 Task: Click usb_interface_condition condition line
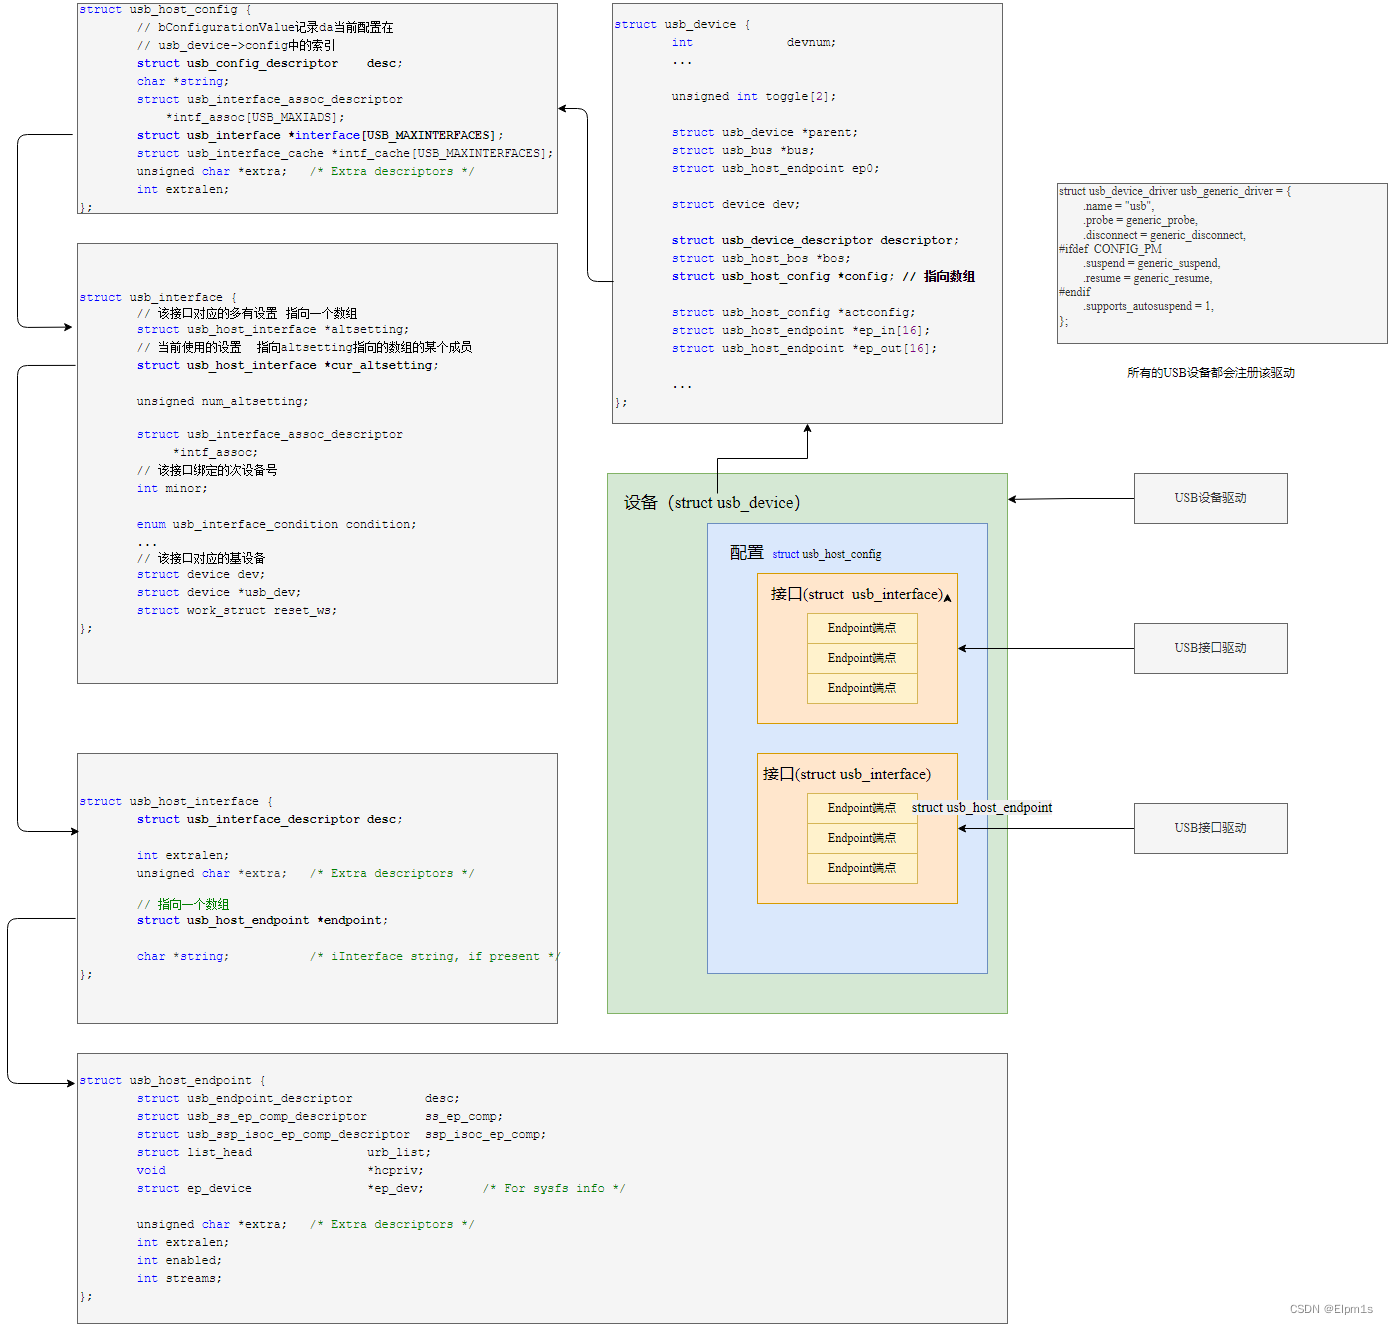coord(276,524)
